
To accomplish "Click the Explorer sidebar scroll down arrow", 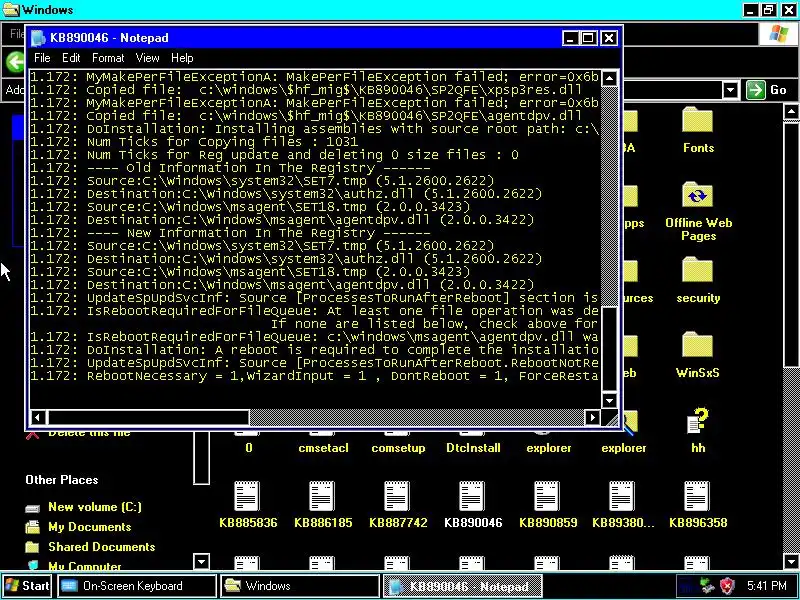I will point(202,562).
